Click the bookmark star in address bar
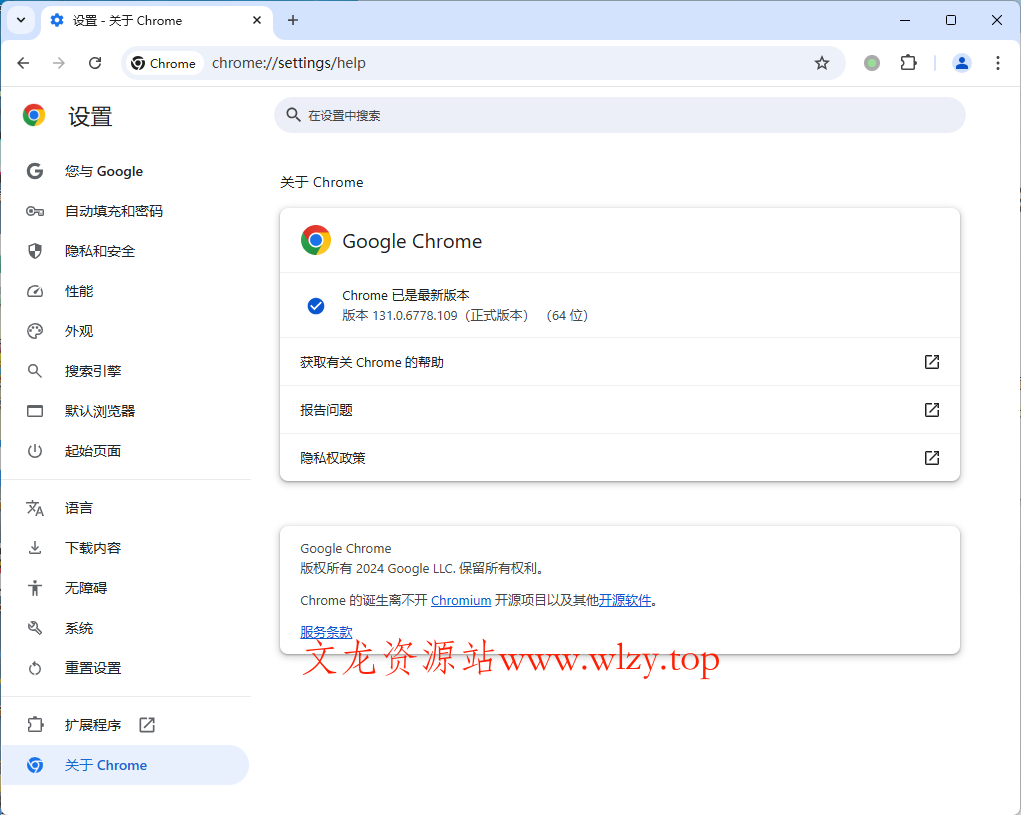 pos(822,62)
